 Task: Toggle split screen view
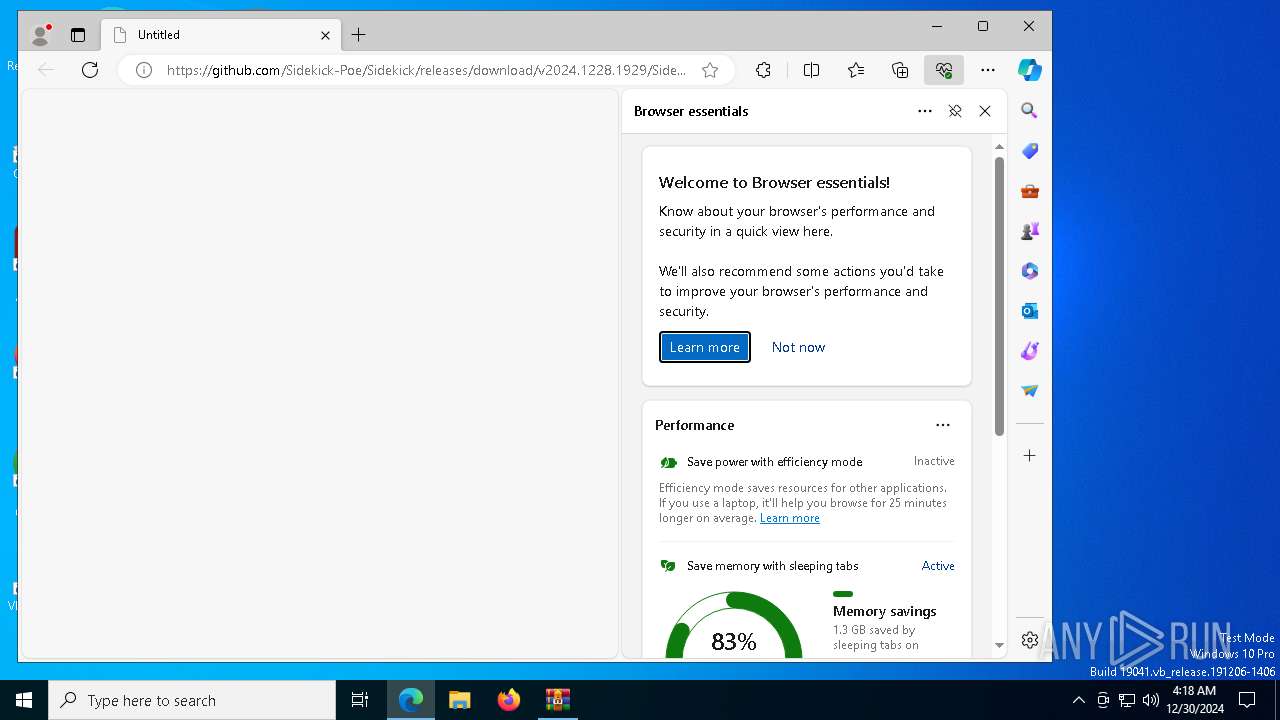[812, 70]
